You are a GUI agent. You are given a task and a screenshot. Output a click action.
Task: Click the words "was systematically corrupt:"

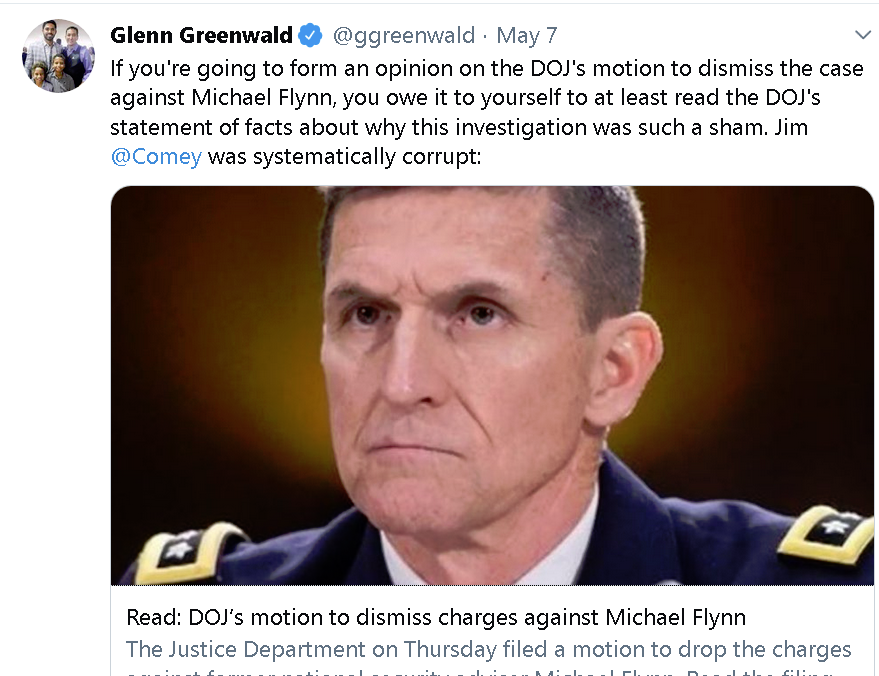344,156
